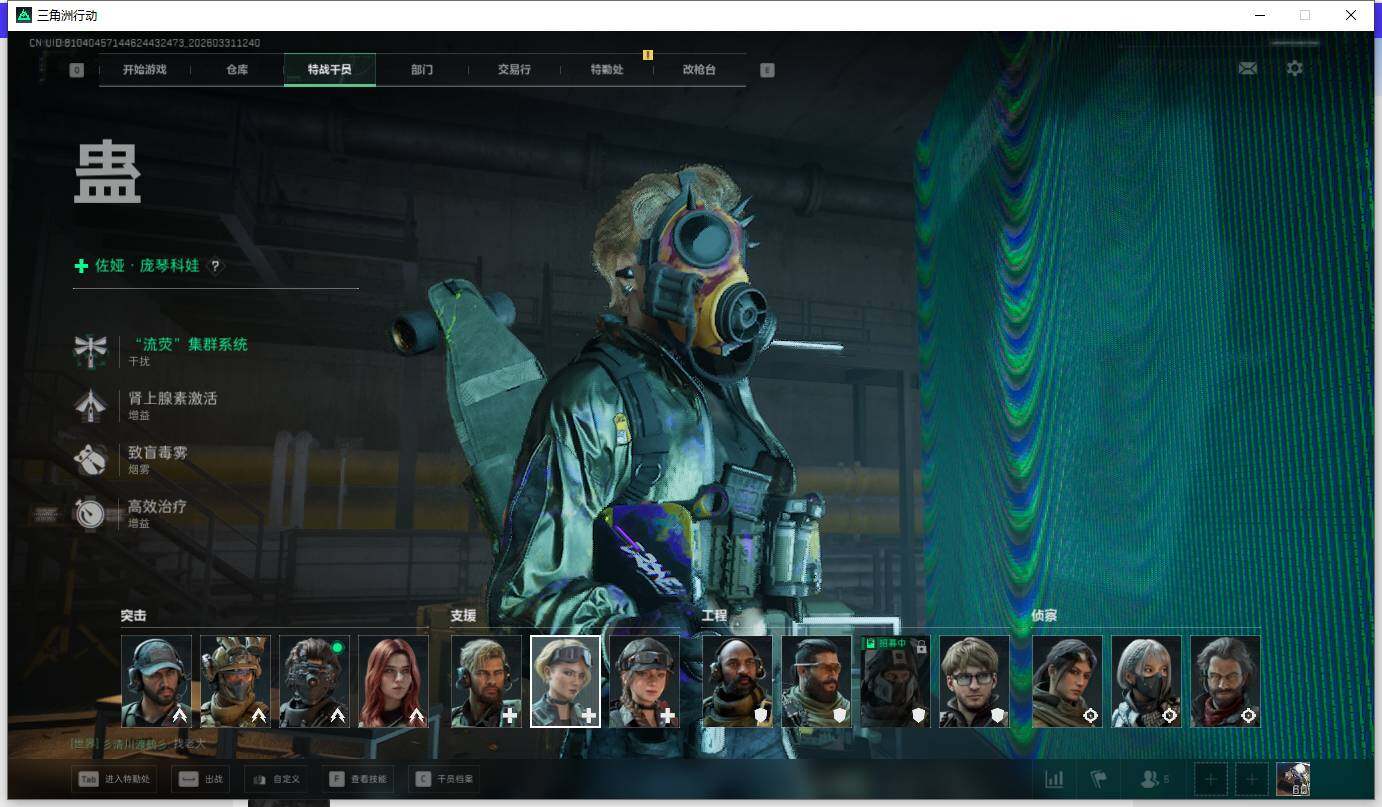Screen dimensions: 1382x807
Task: Select the 突击 operator with green status dot
Action: 314,681
